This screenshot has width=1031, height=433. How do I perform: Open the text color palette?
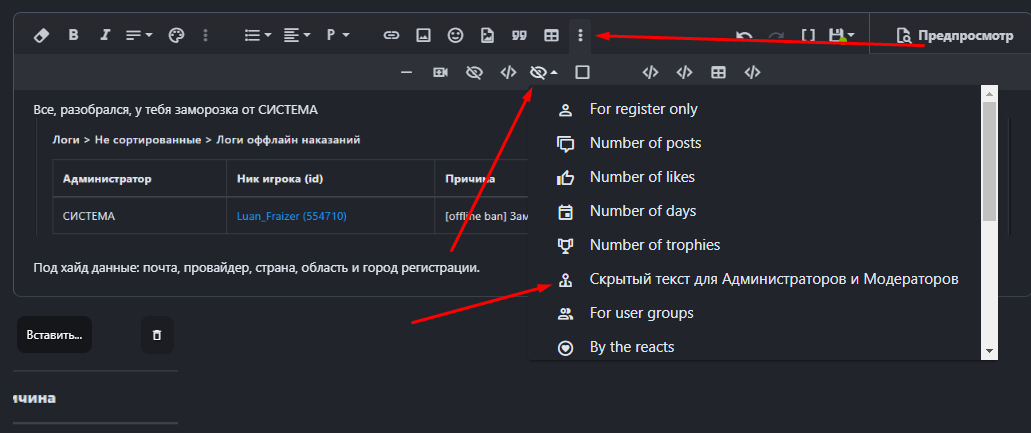point(176,35)
